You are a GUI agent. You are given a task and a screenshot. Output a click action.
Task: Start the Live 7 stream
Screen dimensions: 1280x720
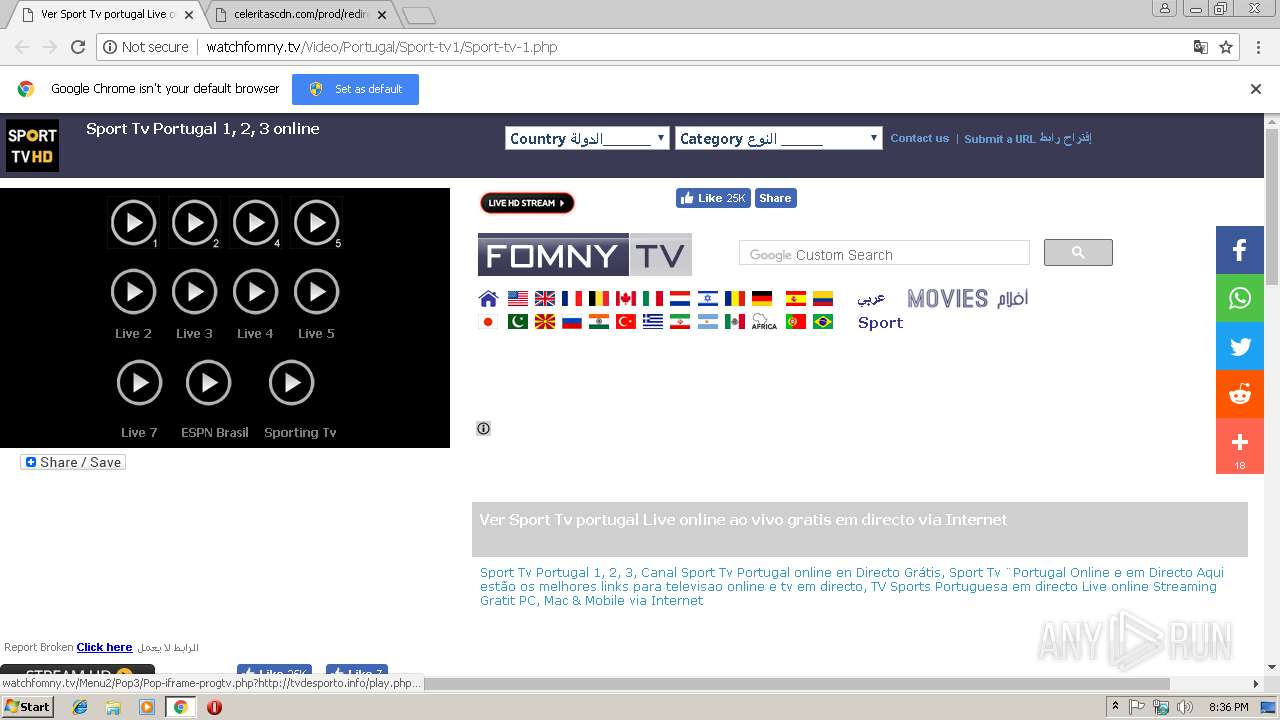tap(139, 383)
